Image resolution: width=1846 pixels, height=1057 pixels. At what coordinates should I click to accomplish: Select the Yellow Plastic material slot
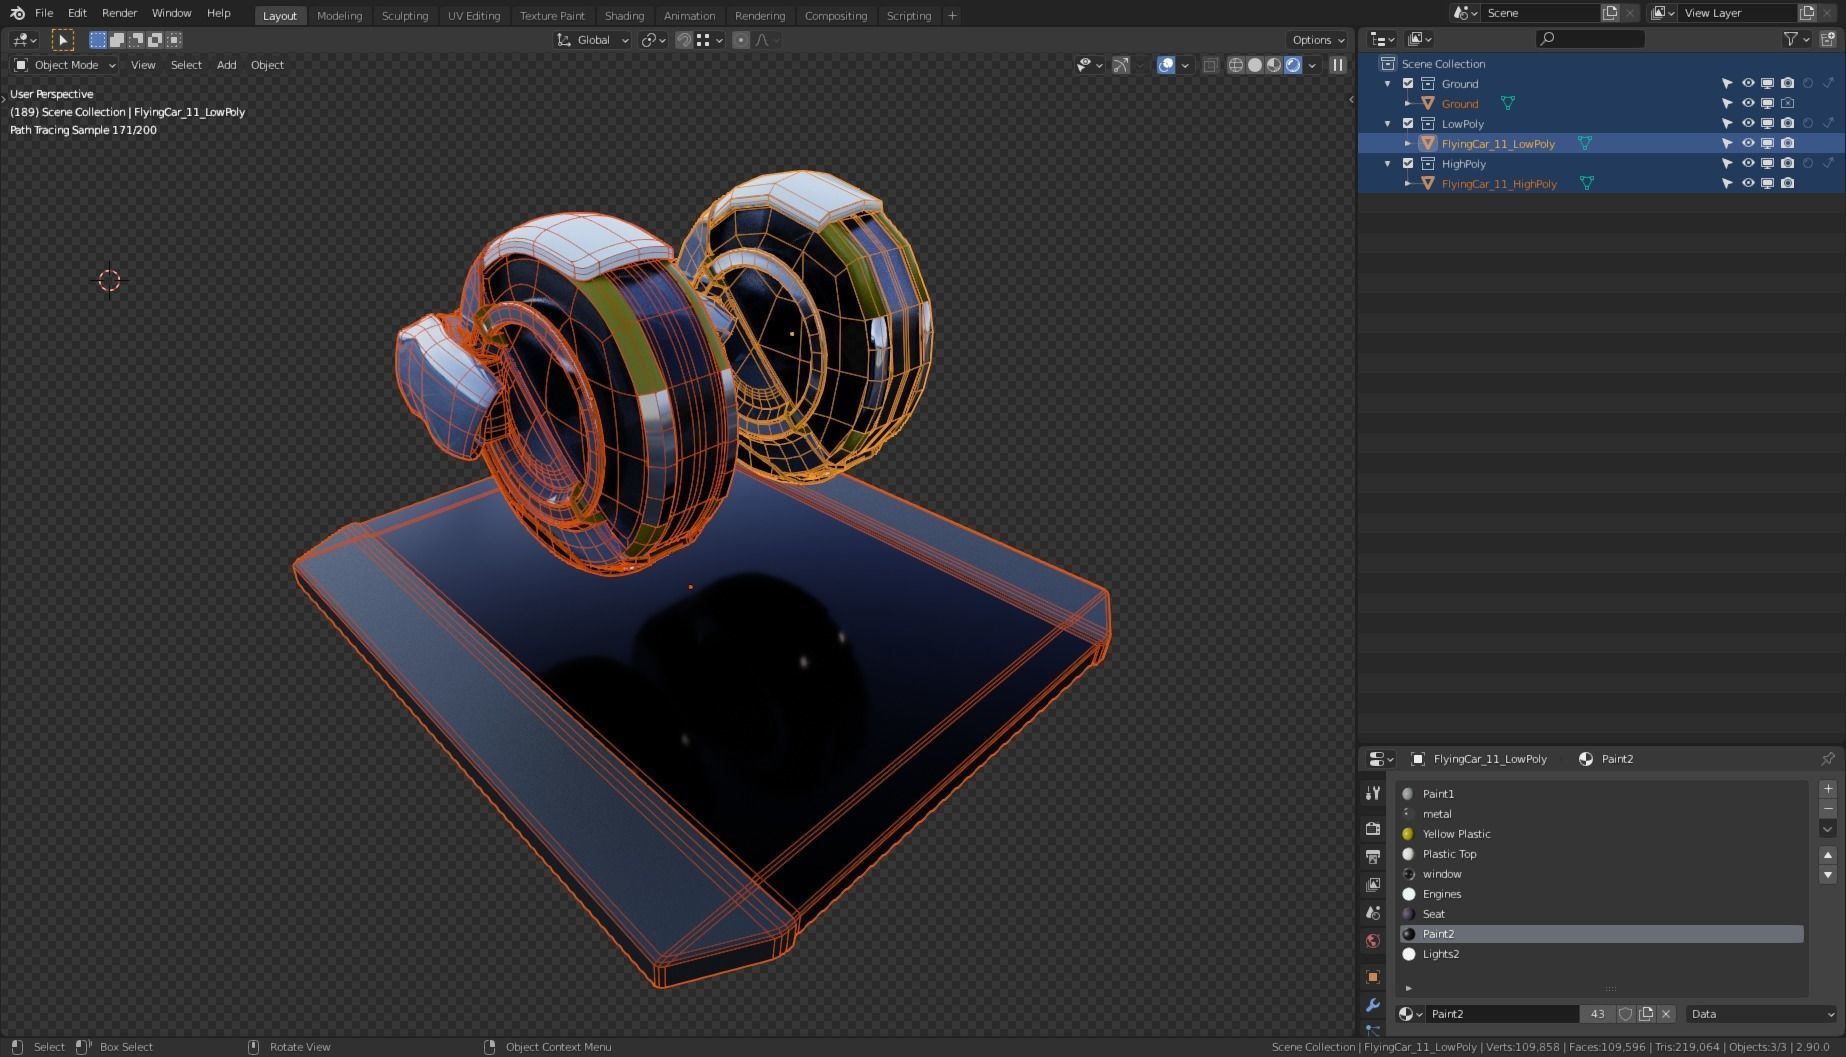[x=1601, y=834]
